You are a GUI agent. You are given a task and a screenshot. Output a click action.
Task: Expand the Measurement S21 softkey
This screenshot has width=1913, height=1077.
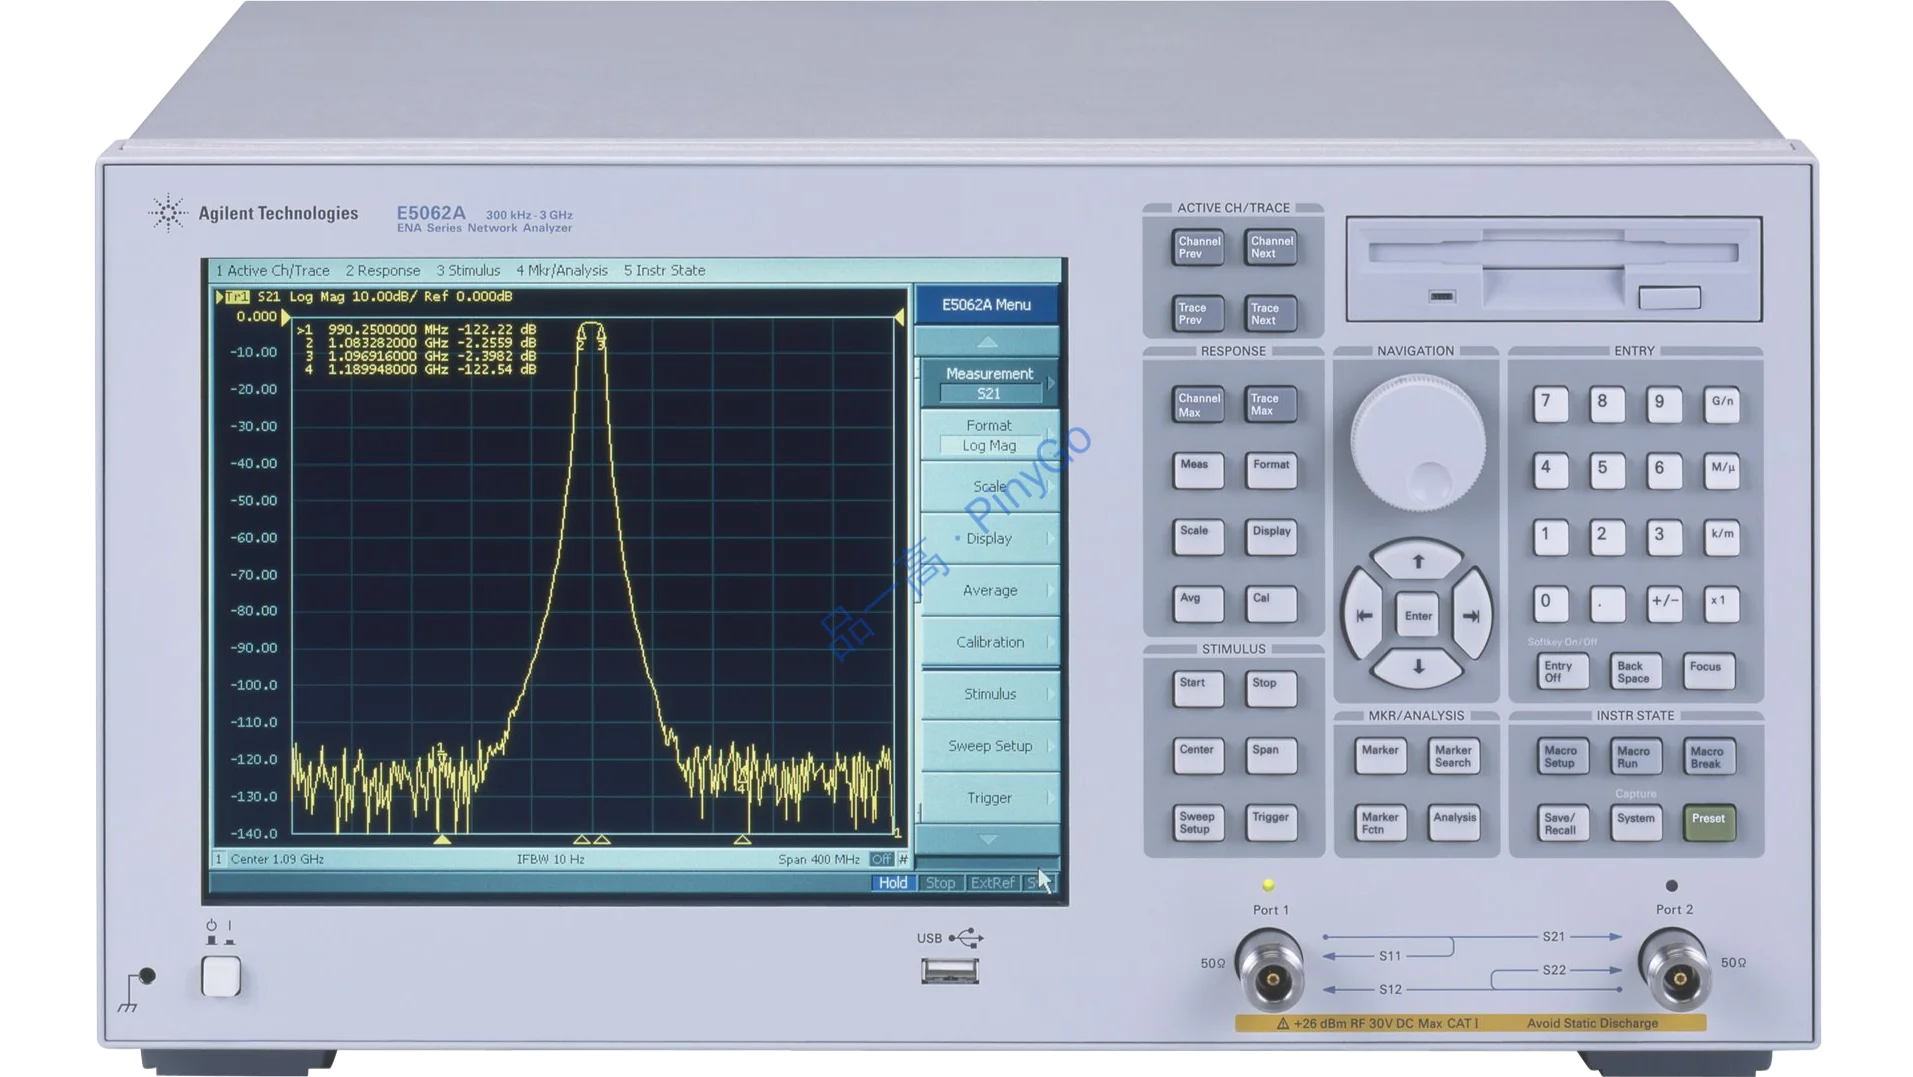pyautogui.click(x=989, y=383)
